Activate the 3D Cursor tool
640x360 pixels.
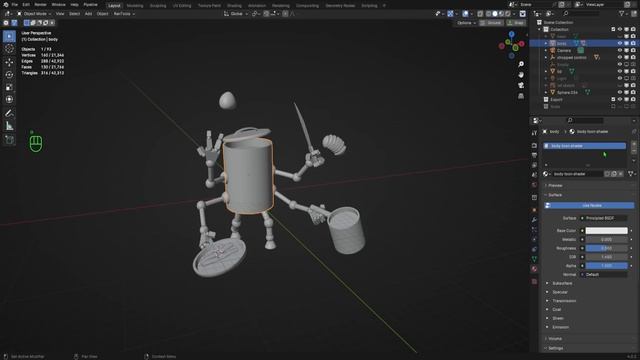9,49
